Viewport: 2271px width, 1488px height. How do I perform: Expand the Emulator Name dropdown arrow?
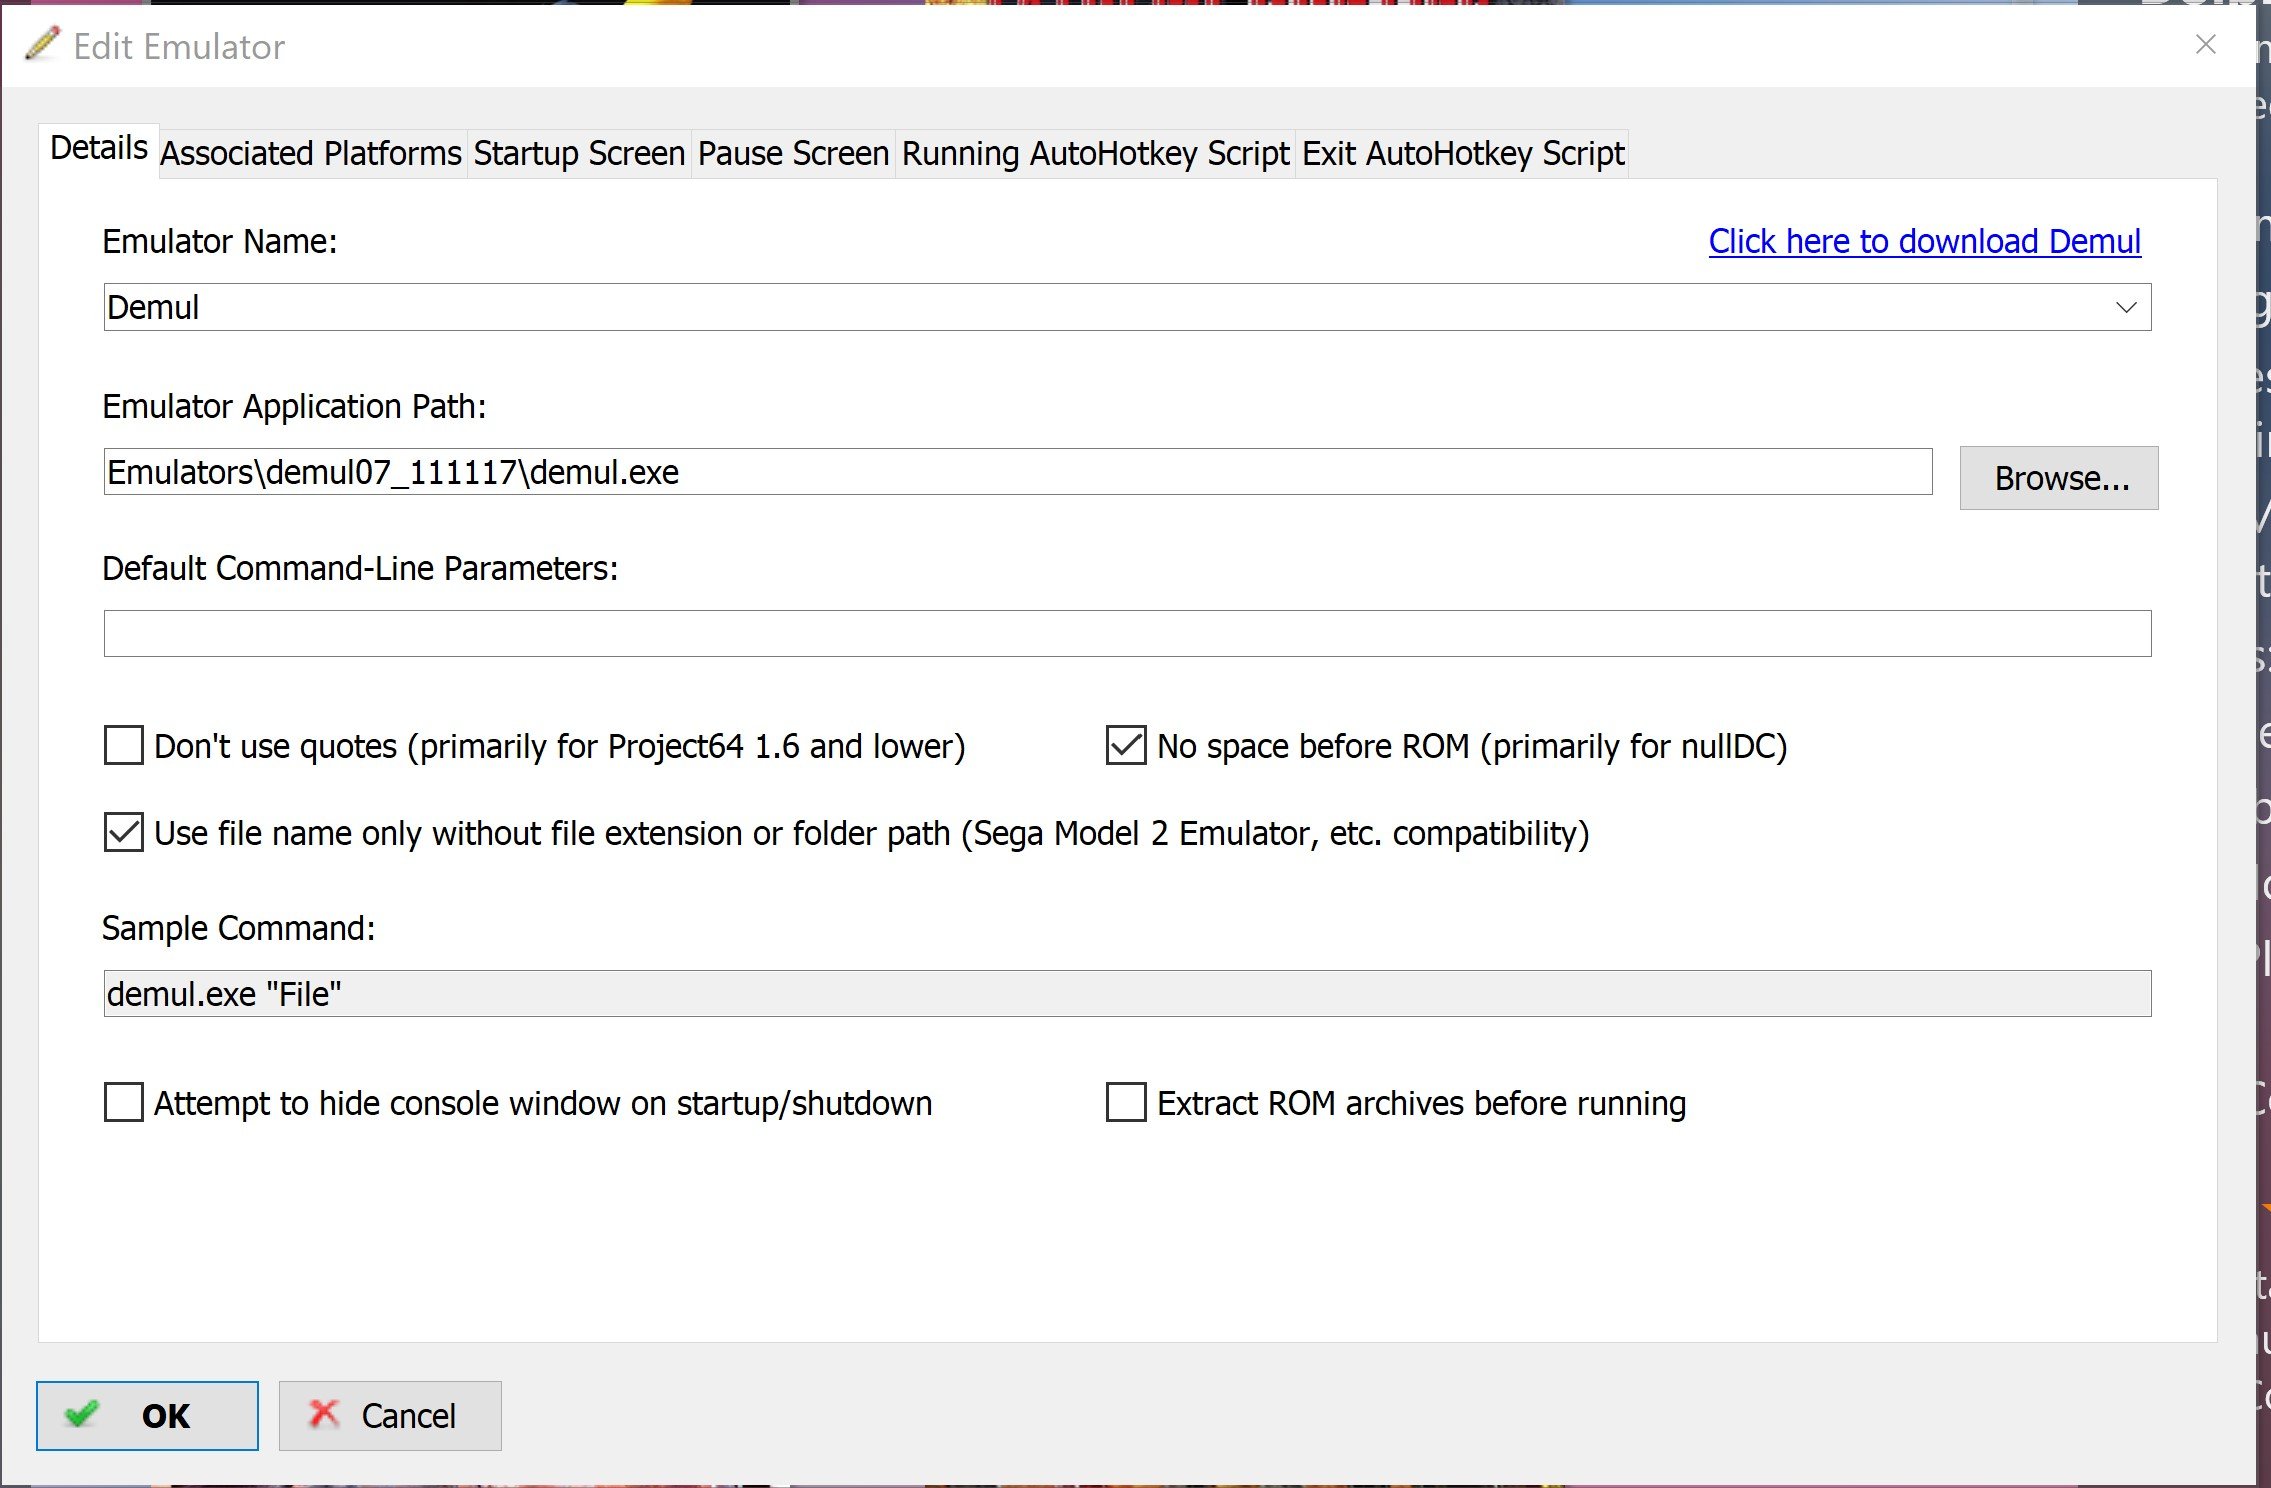point(2126,307)
